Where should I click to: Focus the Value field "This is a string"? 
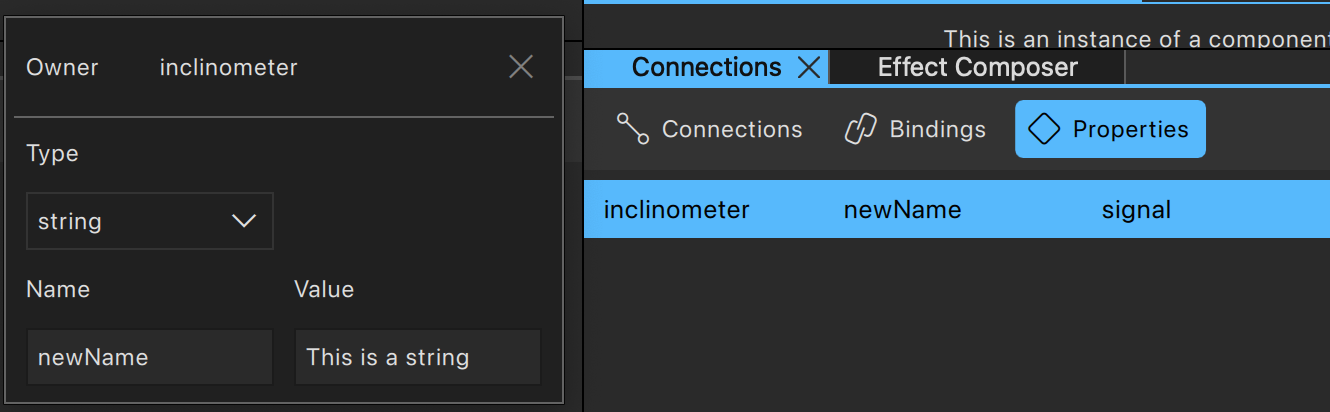417,357
